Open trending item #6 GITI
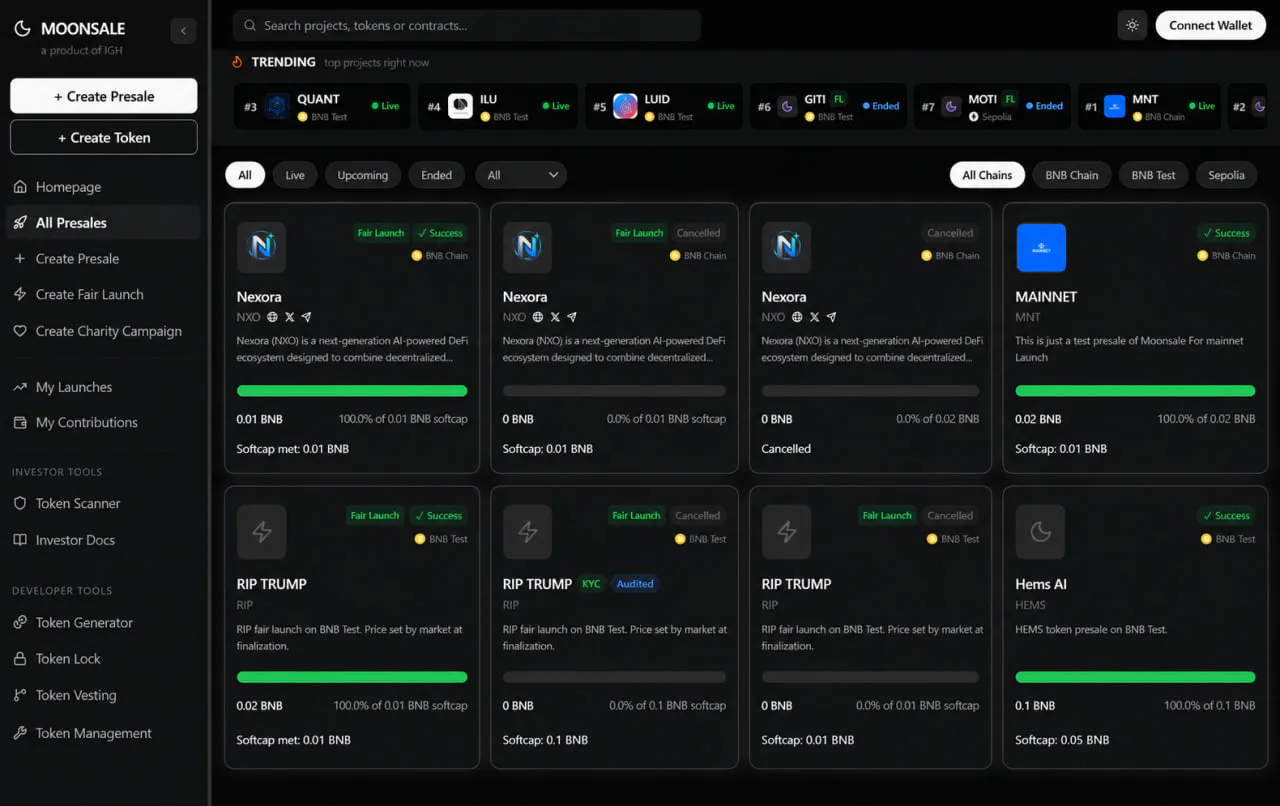The image size is (1280, 806). coord(827,106)
